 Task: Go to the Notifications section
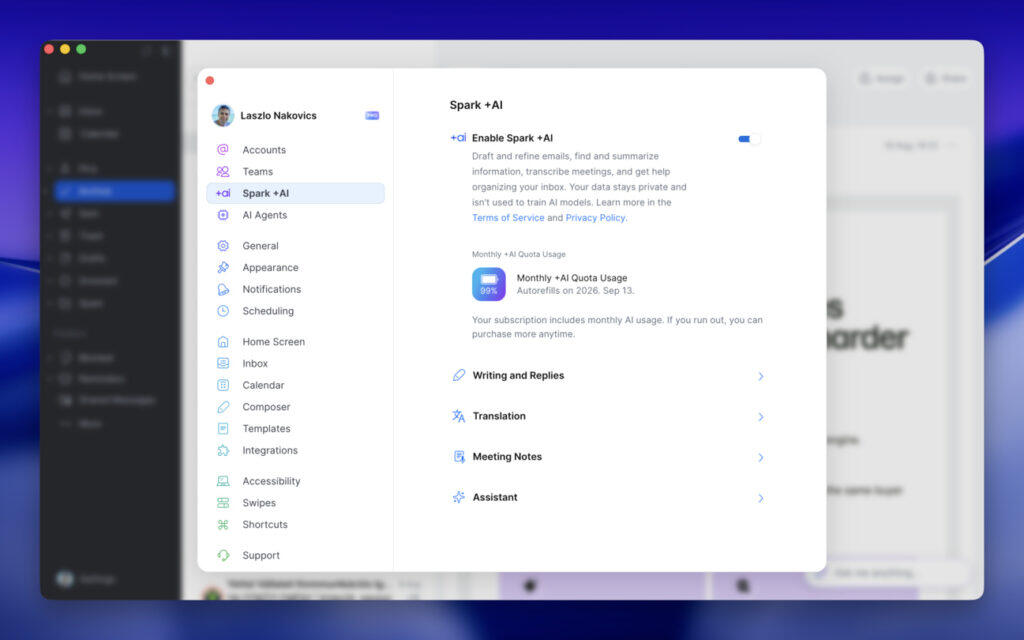coord(295,289)
